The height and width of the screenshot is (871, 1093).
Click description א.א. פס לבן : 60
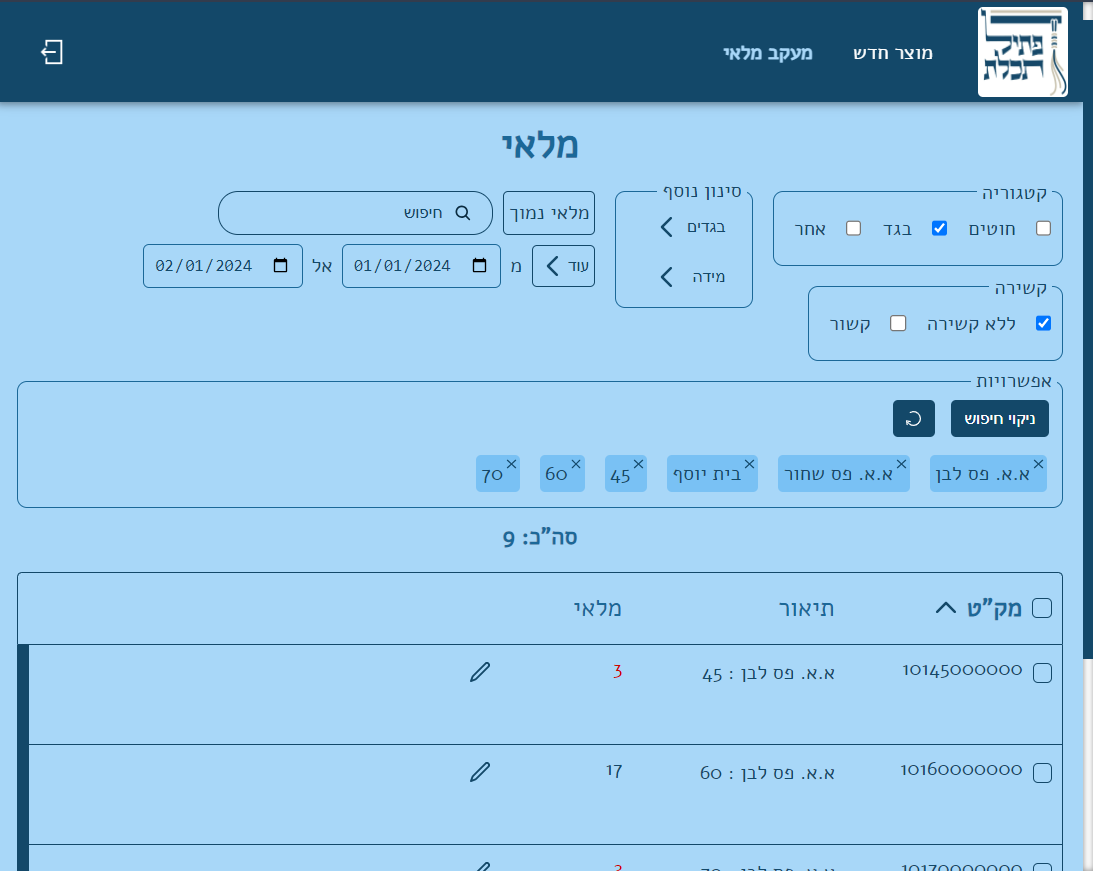point(767,773)
